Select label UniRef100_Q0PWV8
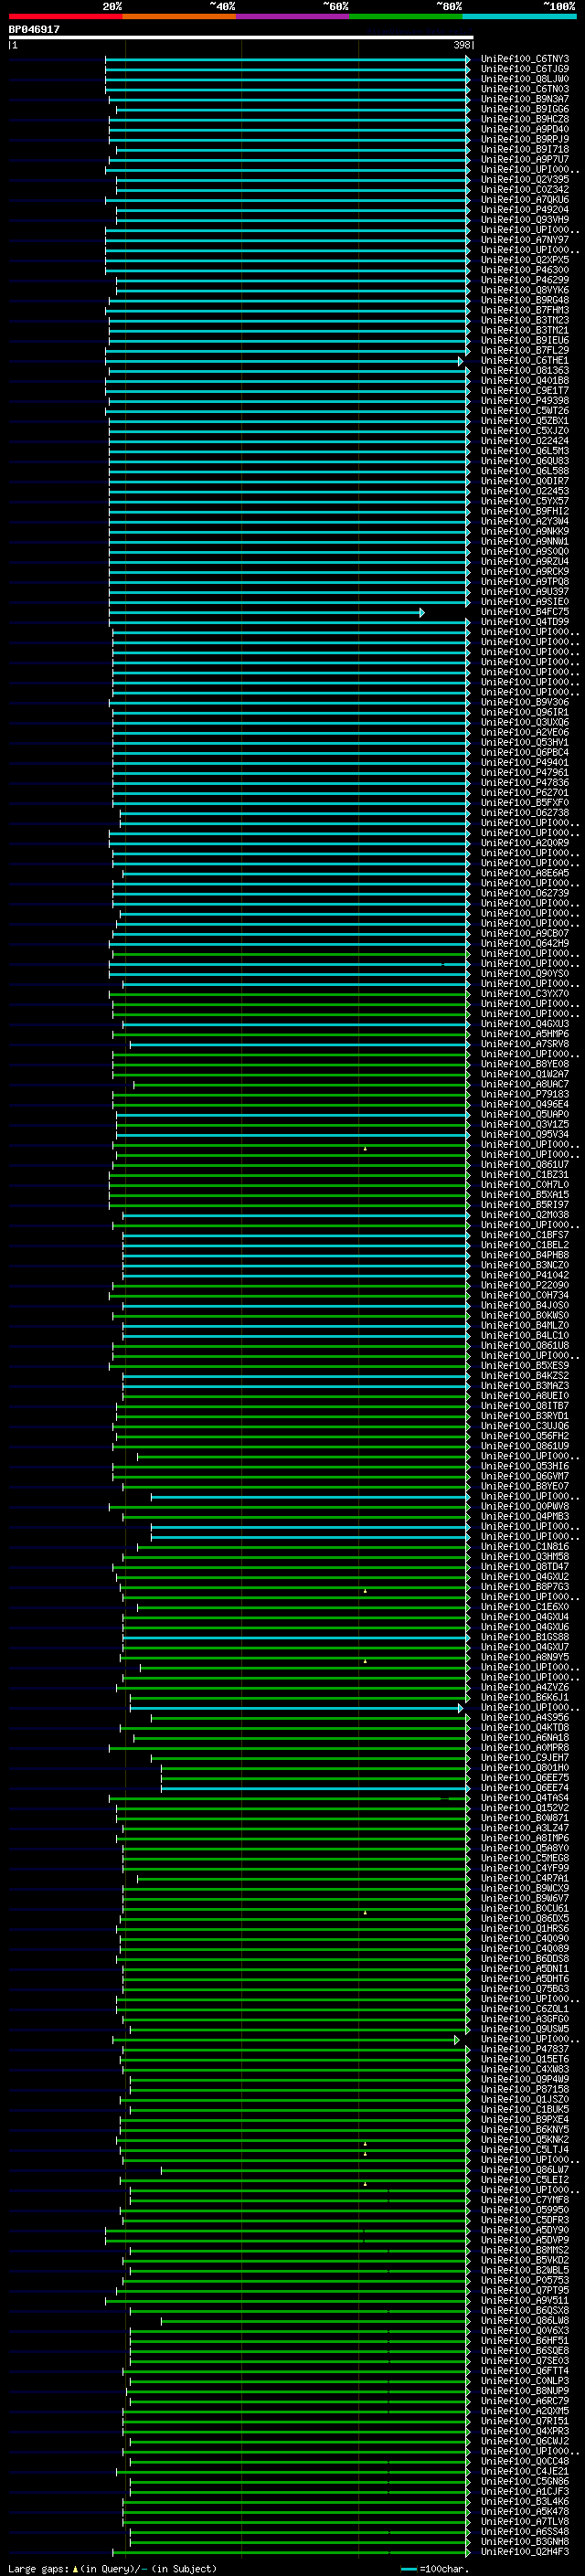 525,1506
